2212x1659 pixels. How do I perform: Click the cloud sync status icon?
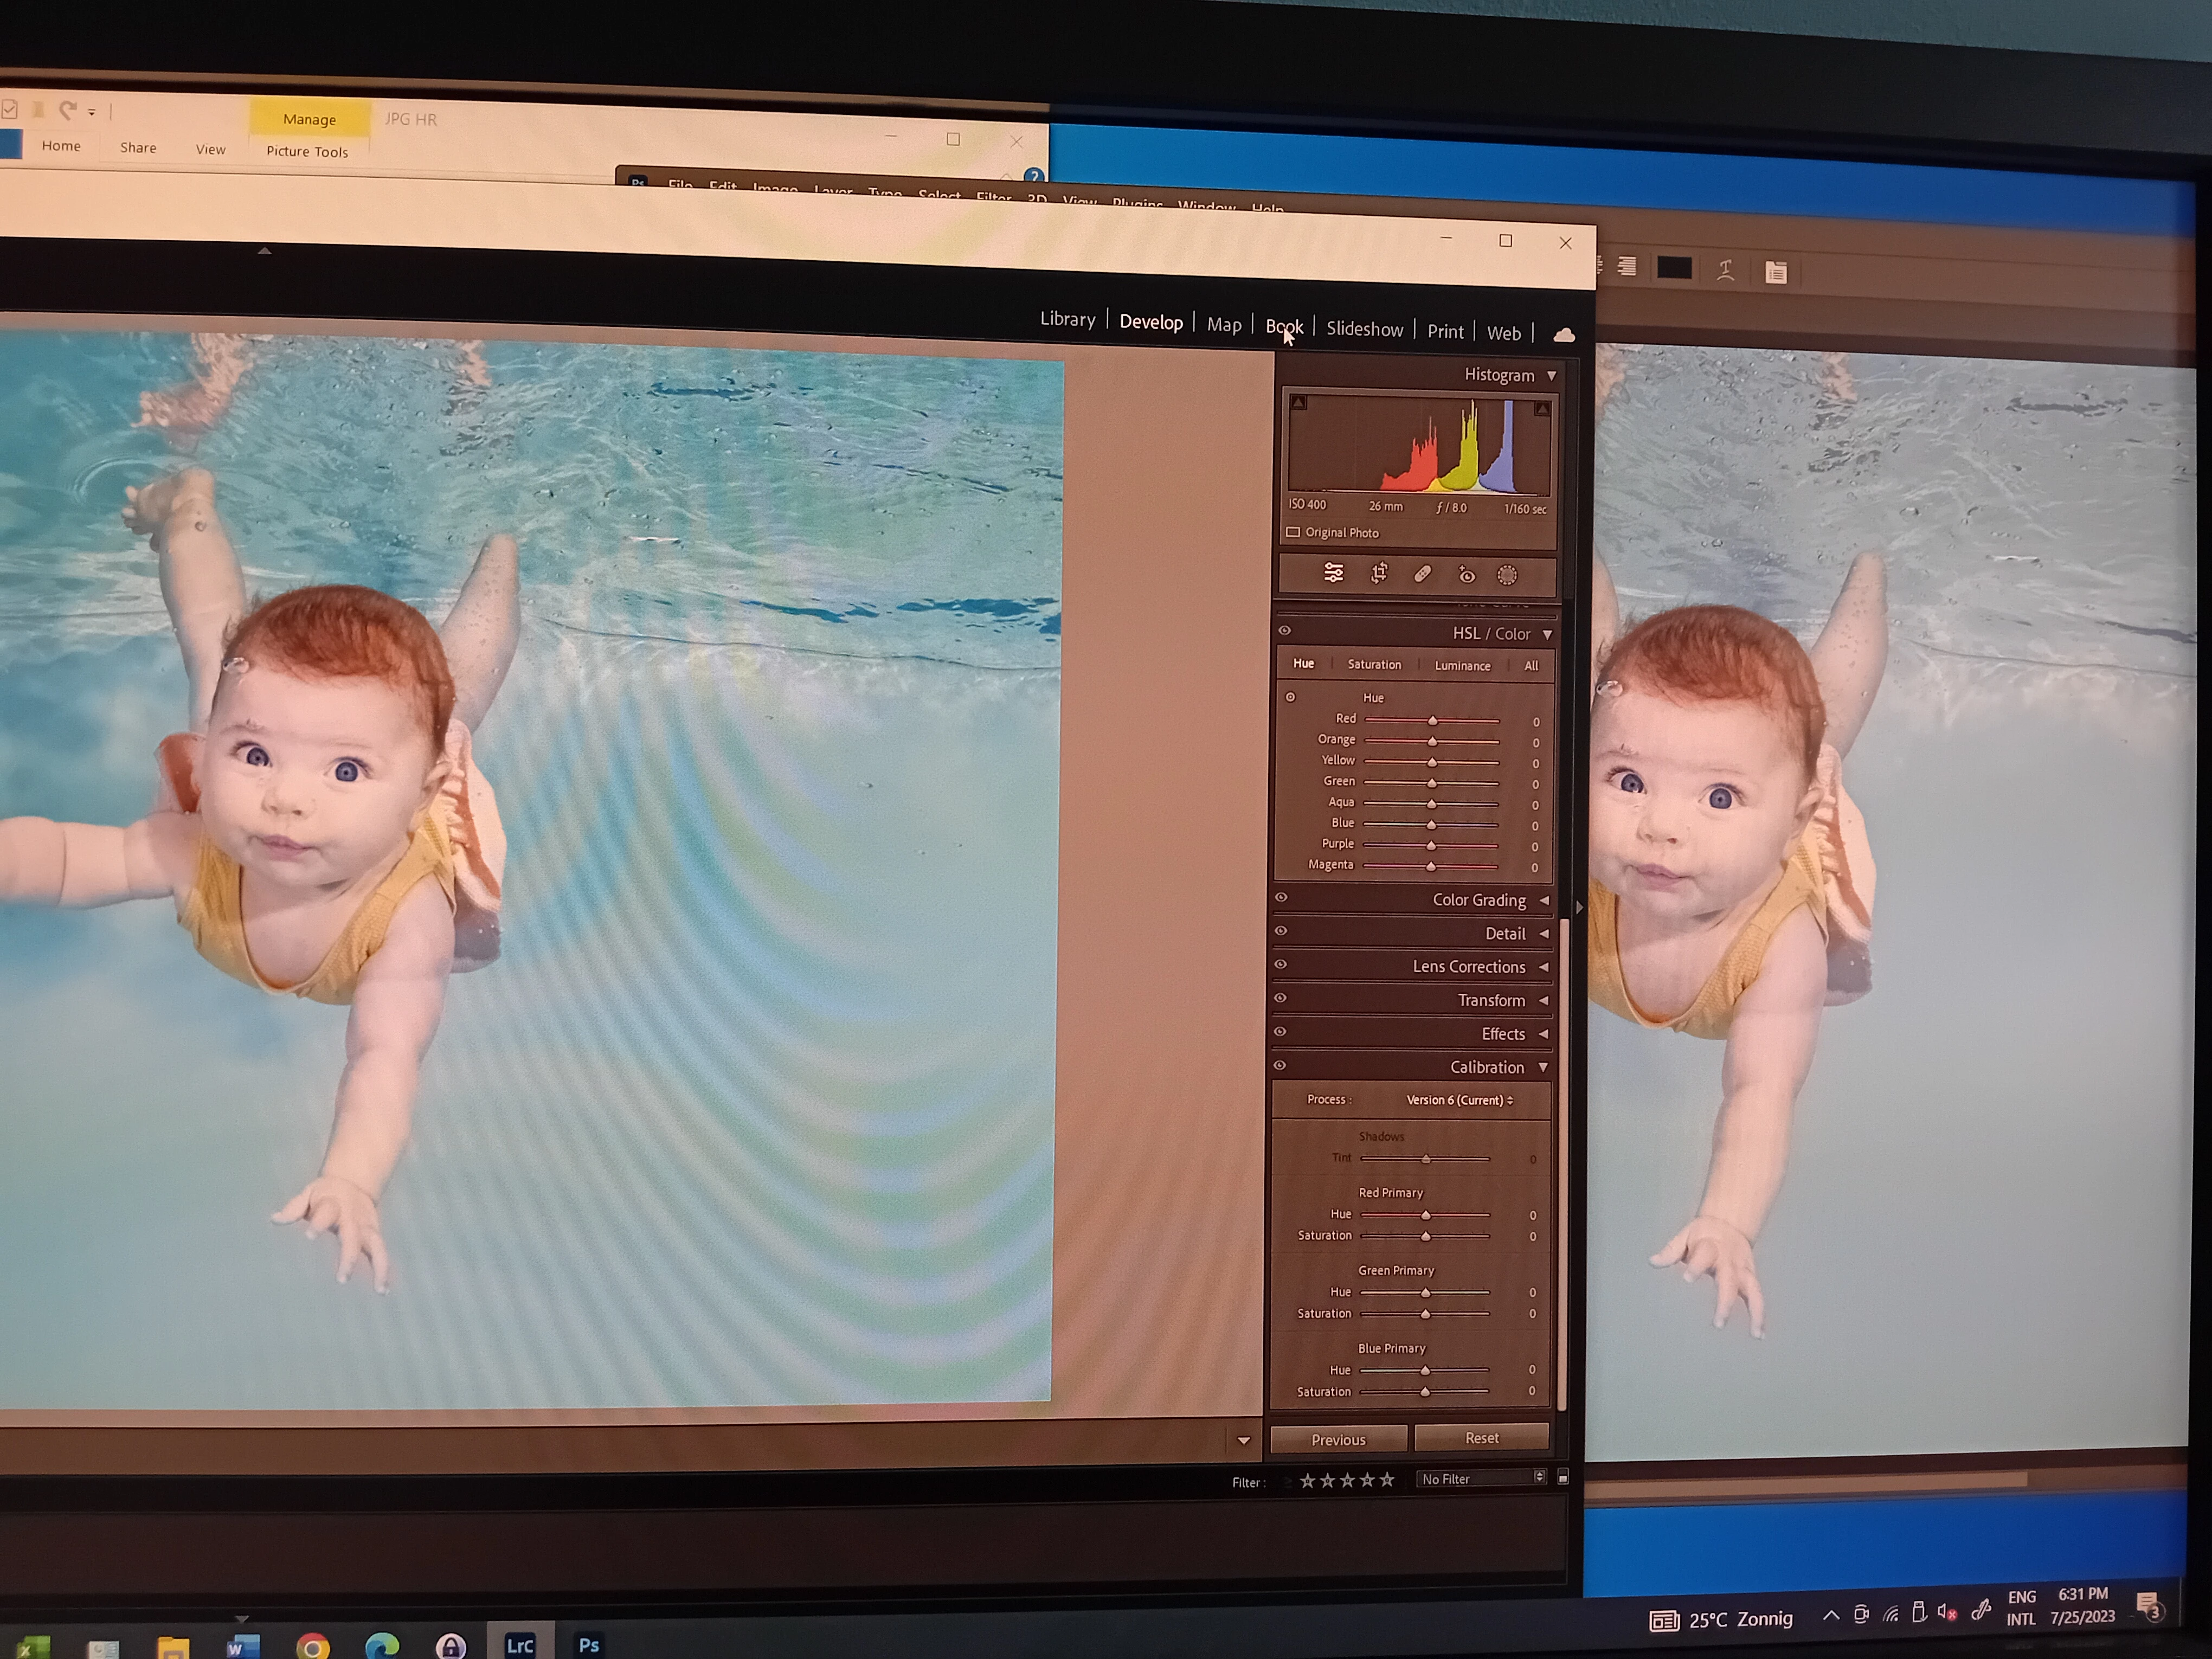click(1564, 335)
